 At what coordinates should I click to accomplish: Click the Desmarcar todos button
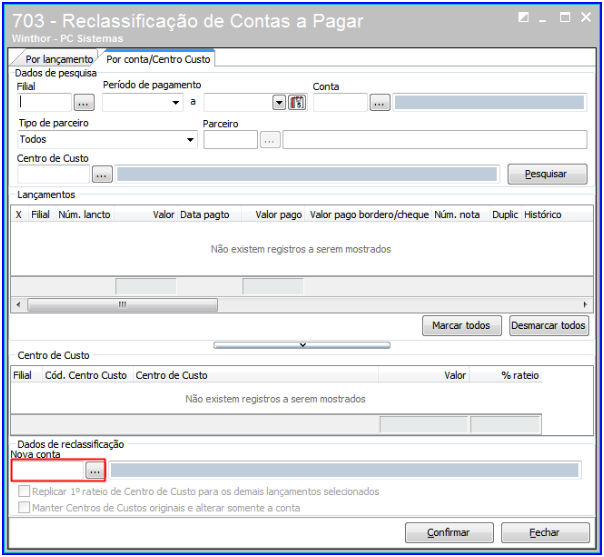pyautogui.click(x=549, y=325)
